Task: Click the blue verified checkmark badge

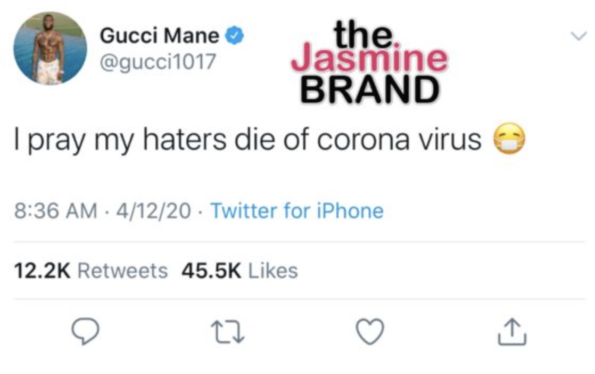Action: point(235,36)
